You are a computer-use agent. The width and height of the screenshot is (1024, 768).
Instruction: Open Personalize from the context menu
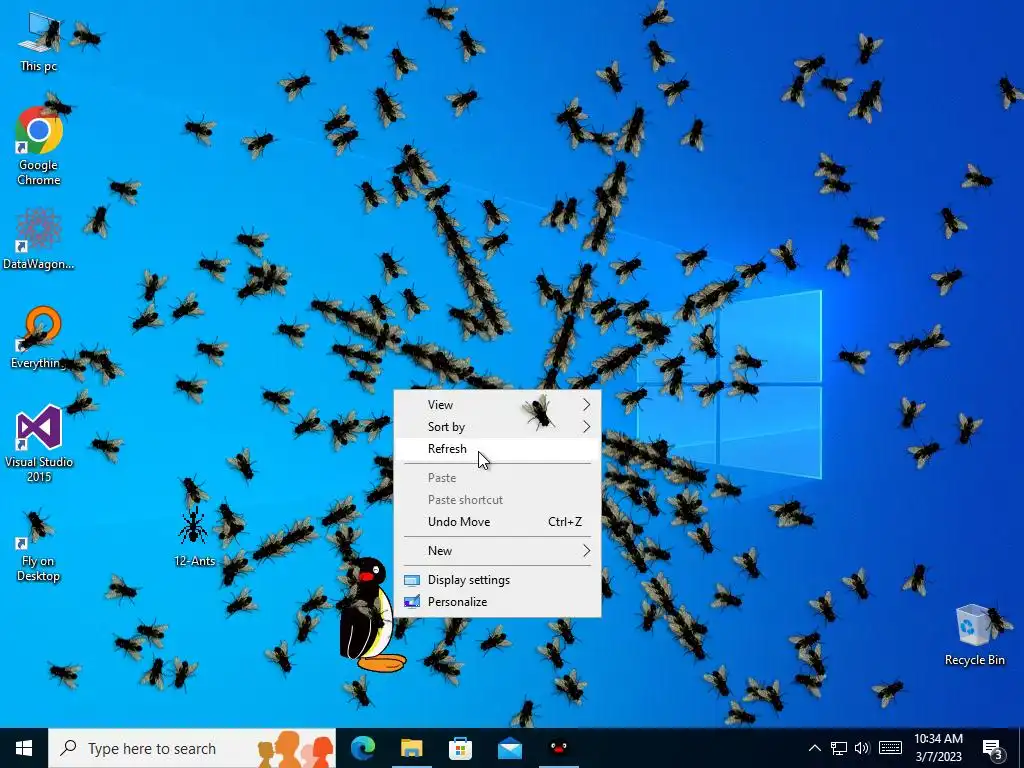pyautogui.click(x=497, y=602)
